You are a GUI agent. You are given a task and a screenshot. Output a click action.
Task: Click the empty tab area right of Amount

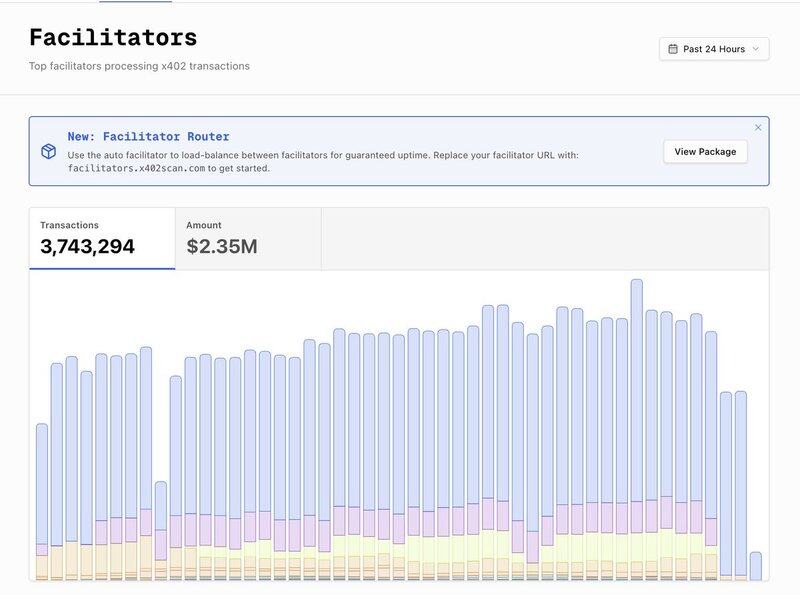click(545, 238)
